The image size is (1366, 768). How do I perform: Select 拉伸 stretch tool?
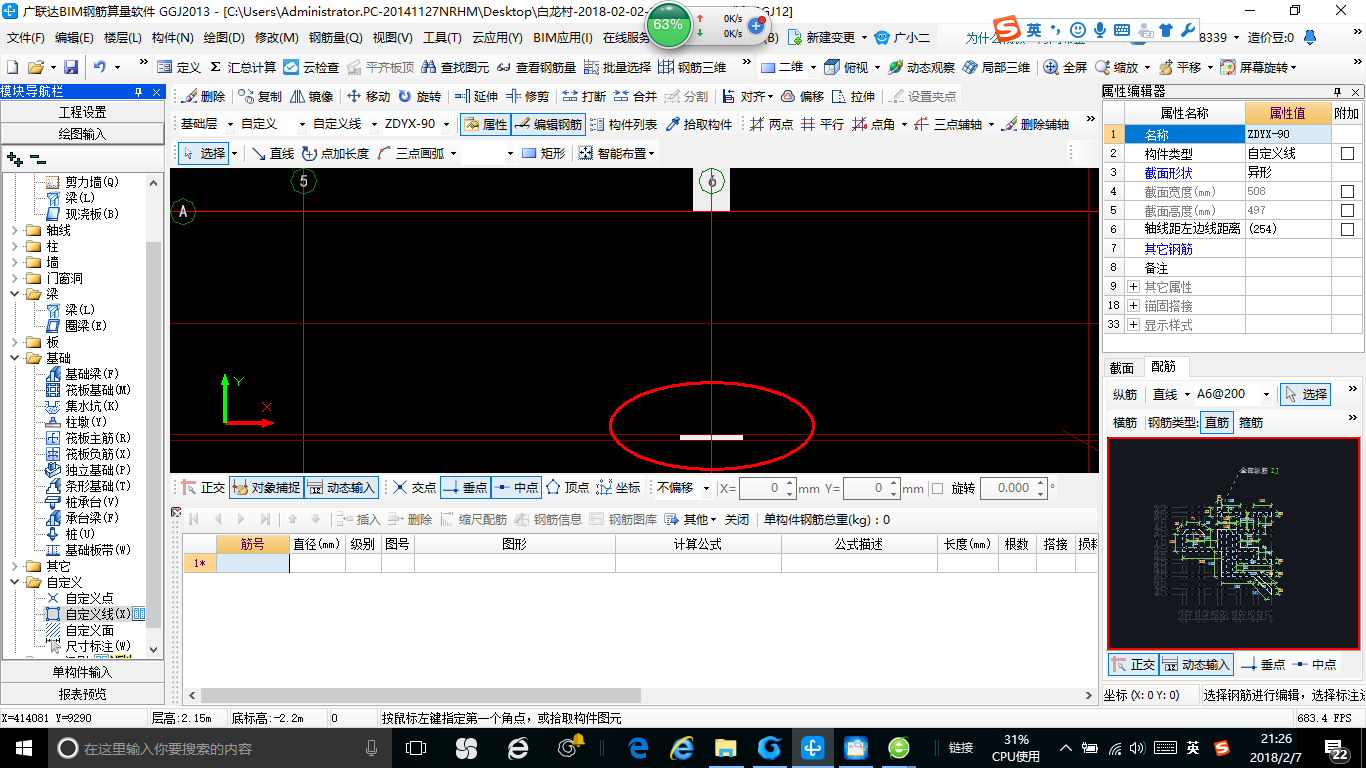click(x=853, y=97)
